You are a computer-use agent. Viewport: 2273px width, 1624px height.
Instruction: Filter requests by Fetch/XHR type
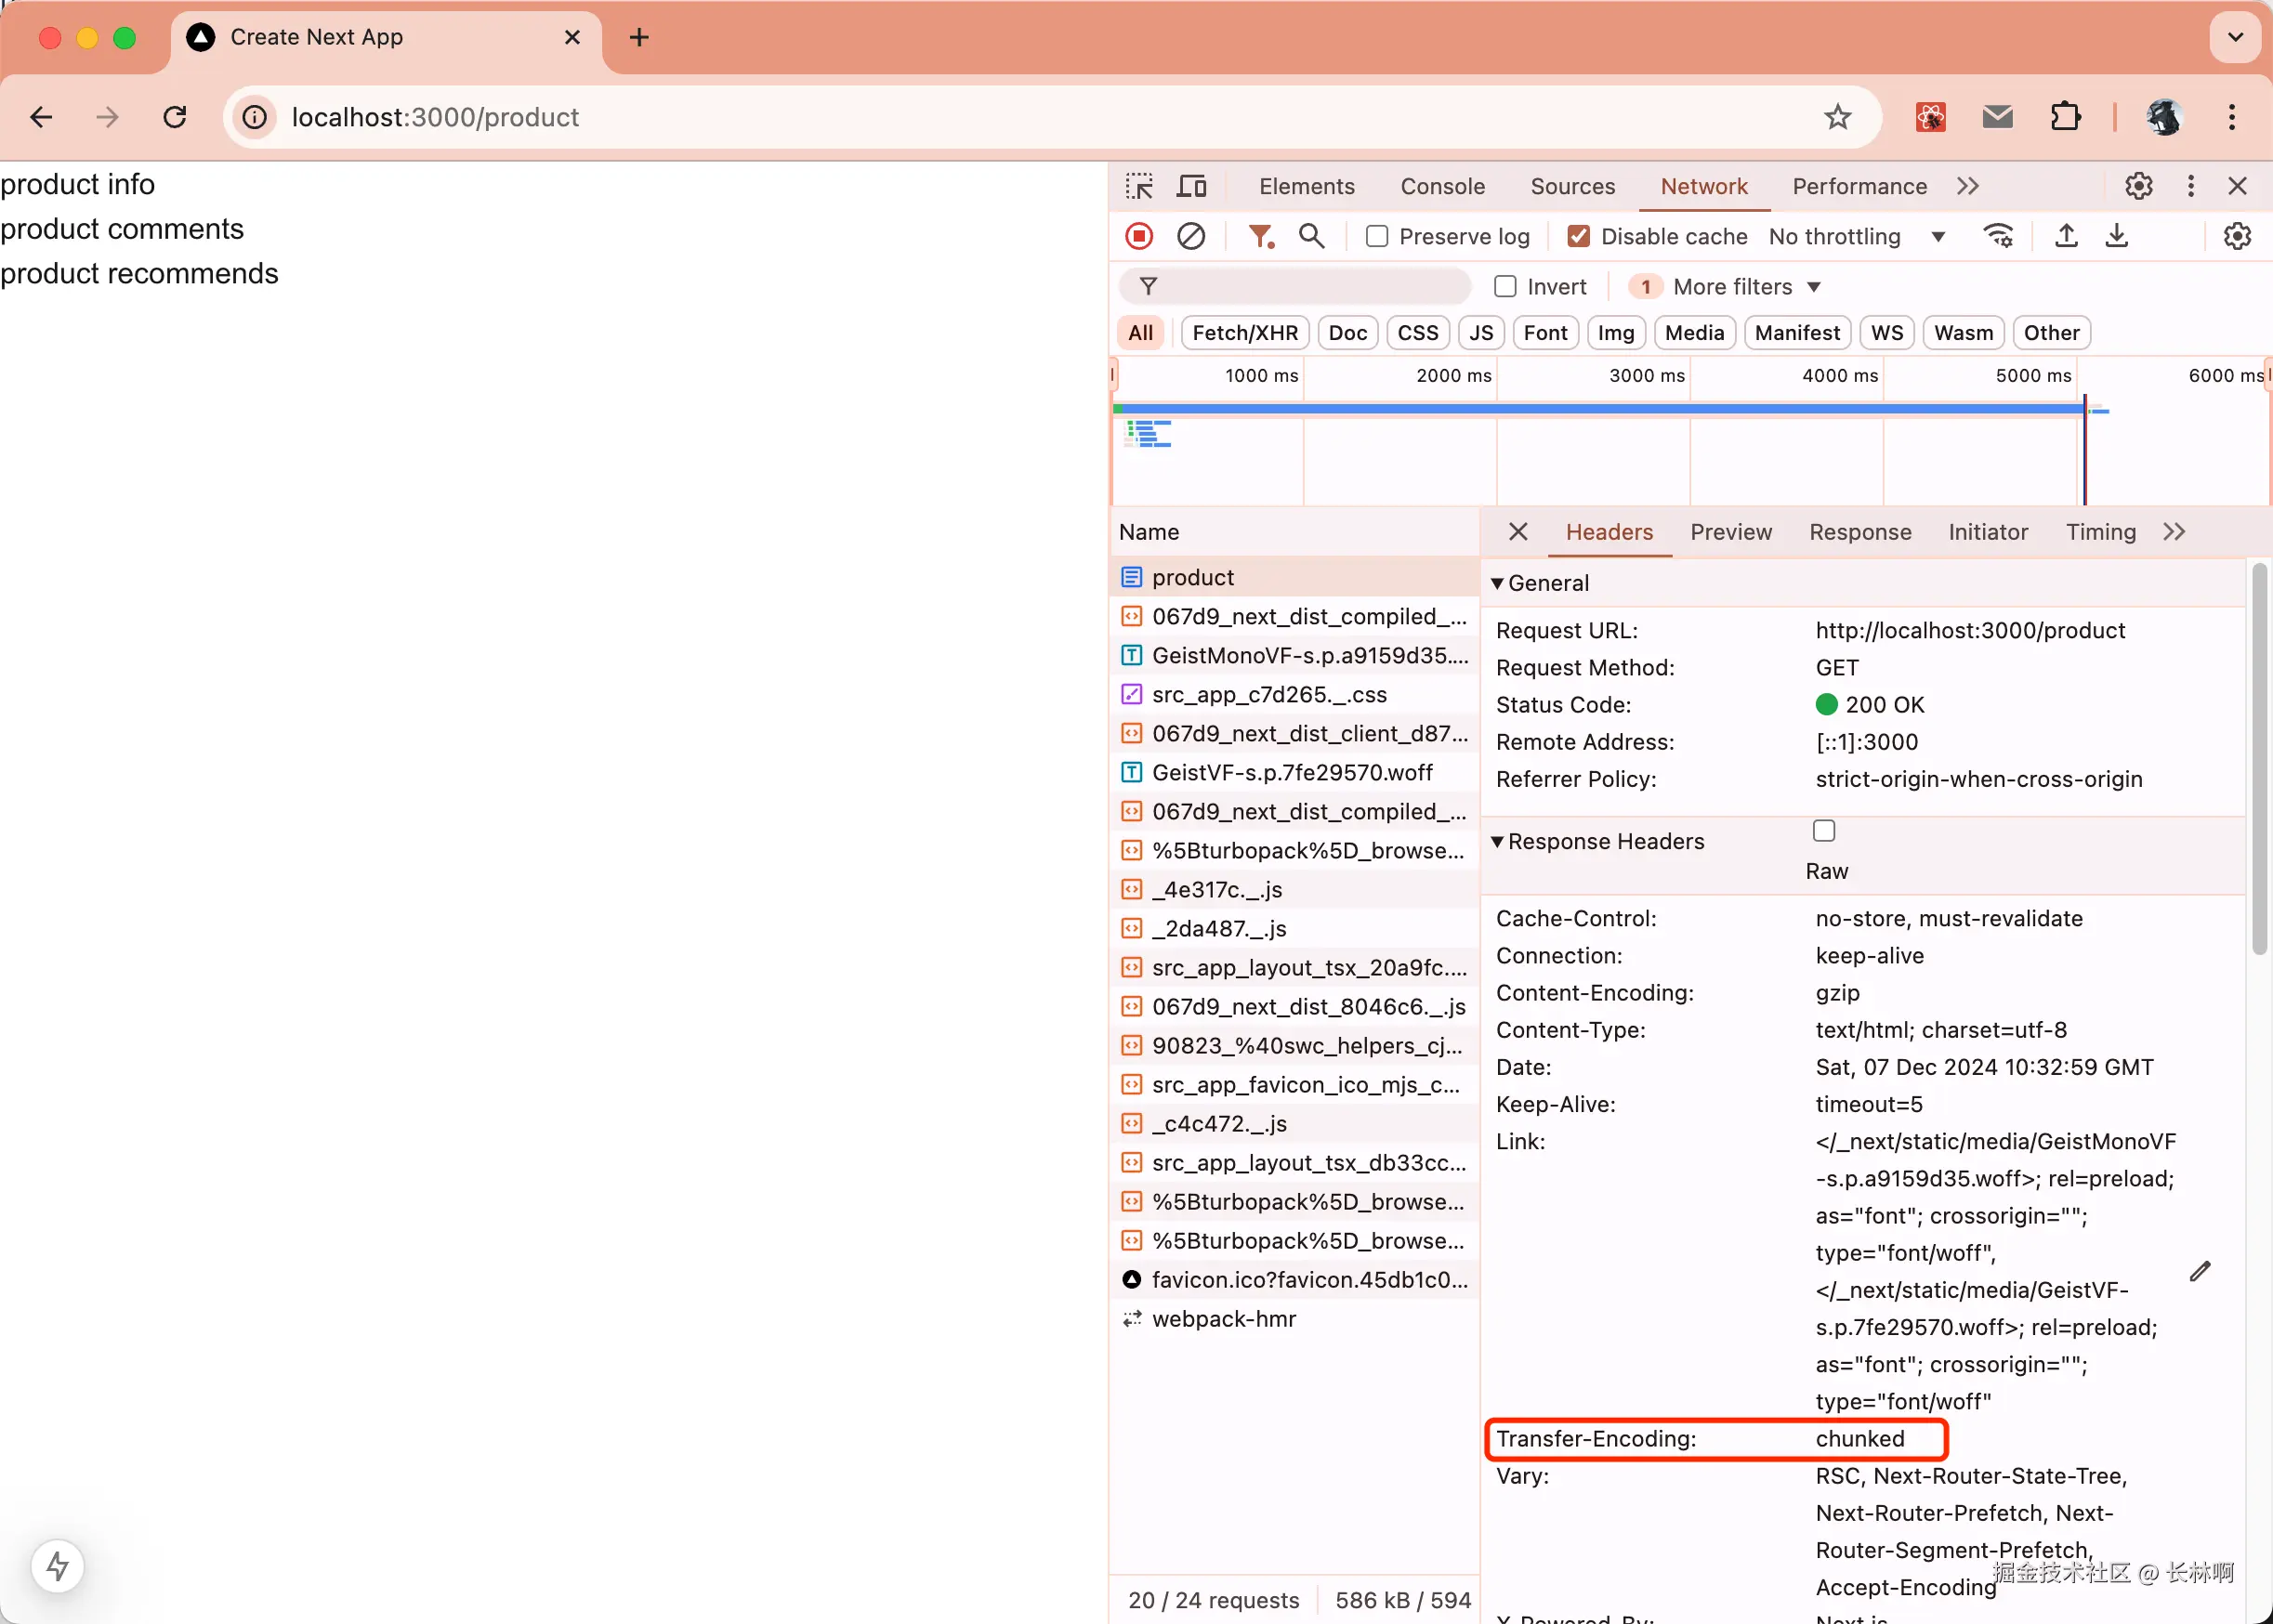1244,333
